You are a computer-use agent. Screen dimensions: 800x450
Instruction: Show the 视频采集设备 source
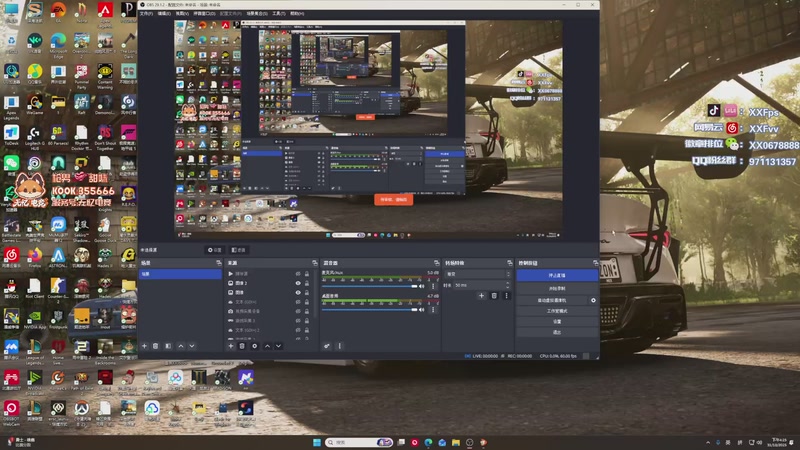[298, 311]
